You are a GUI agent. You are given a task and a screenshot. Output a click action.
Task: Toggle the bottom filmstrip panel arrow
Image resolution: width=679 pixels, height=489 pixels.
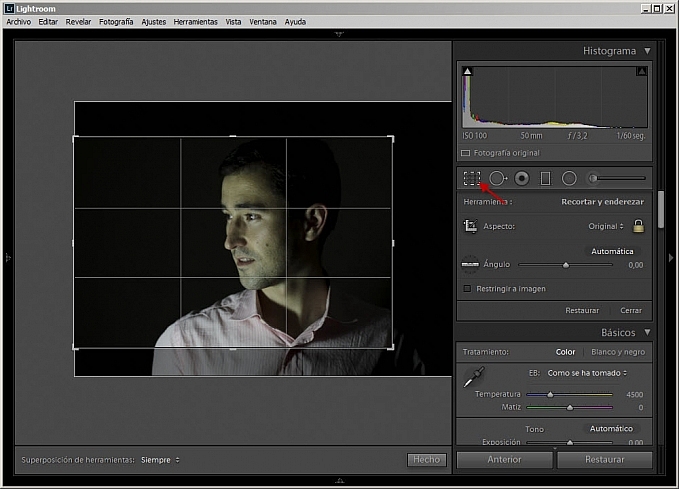coord(340,480)
